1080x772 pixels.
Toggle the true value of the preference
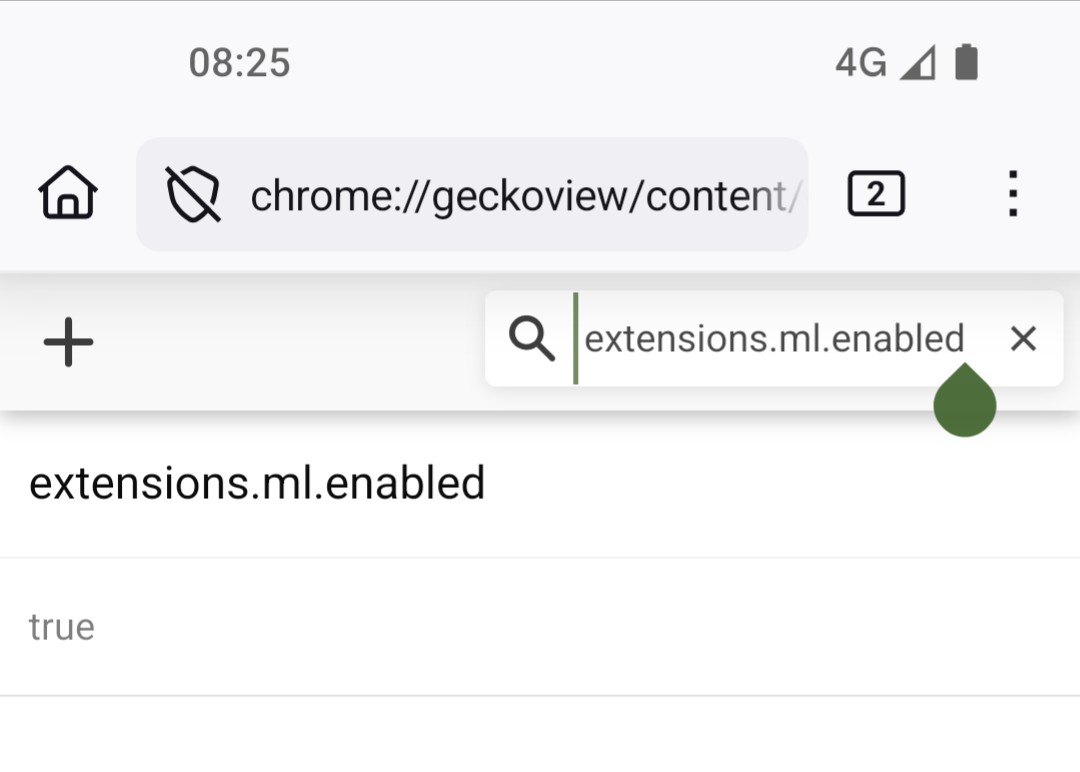point(62,628)
